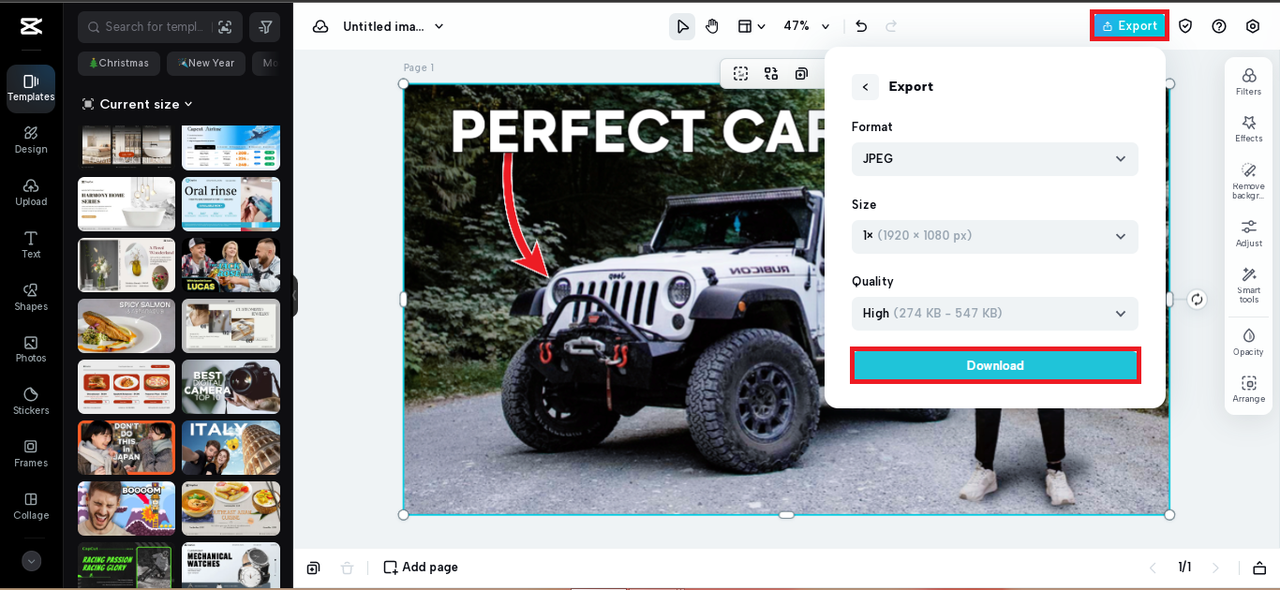Expand more sidebar items with down chevron
The height and width of the screenshot is (590, 1280).
coord(31,561)
